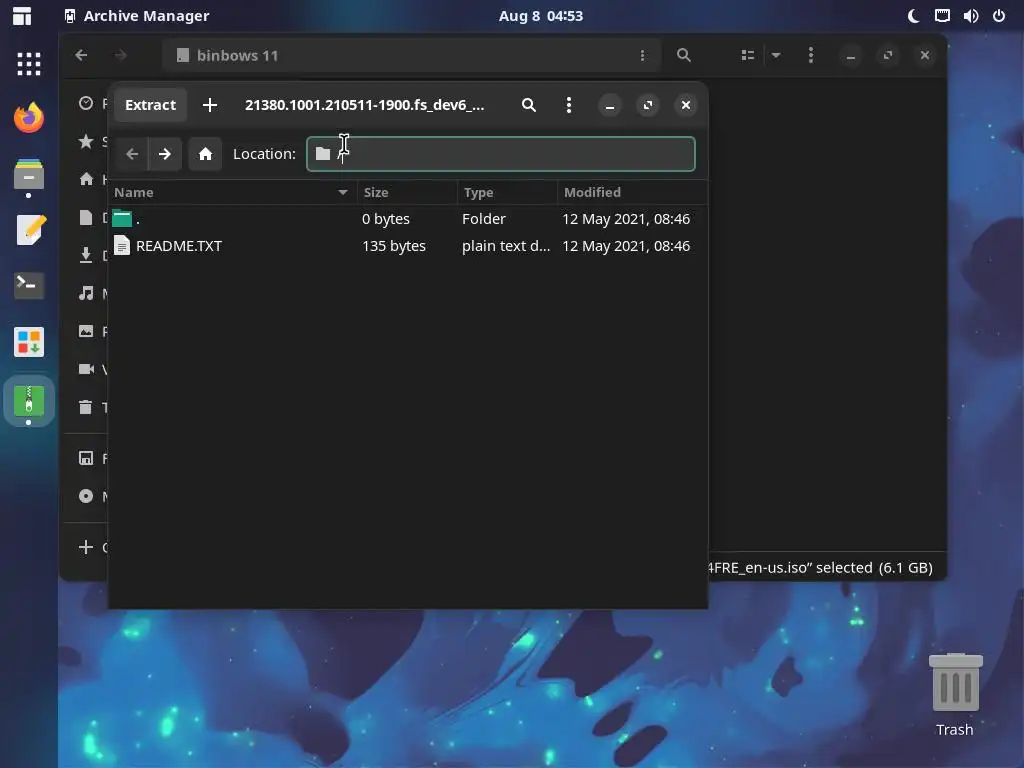Click the 'binbows 11' path bar in Files
This screenshot has height=768, width=1024.
pos(411,56)
